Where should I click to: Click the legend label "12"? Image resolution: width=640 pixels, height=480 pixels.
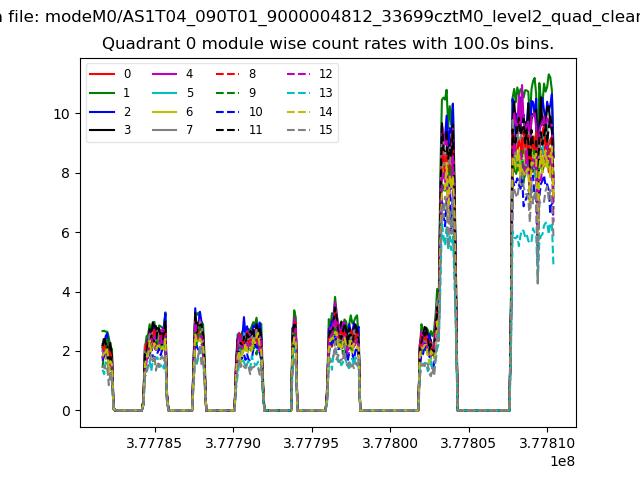tap(325, 74)
